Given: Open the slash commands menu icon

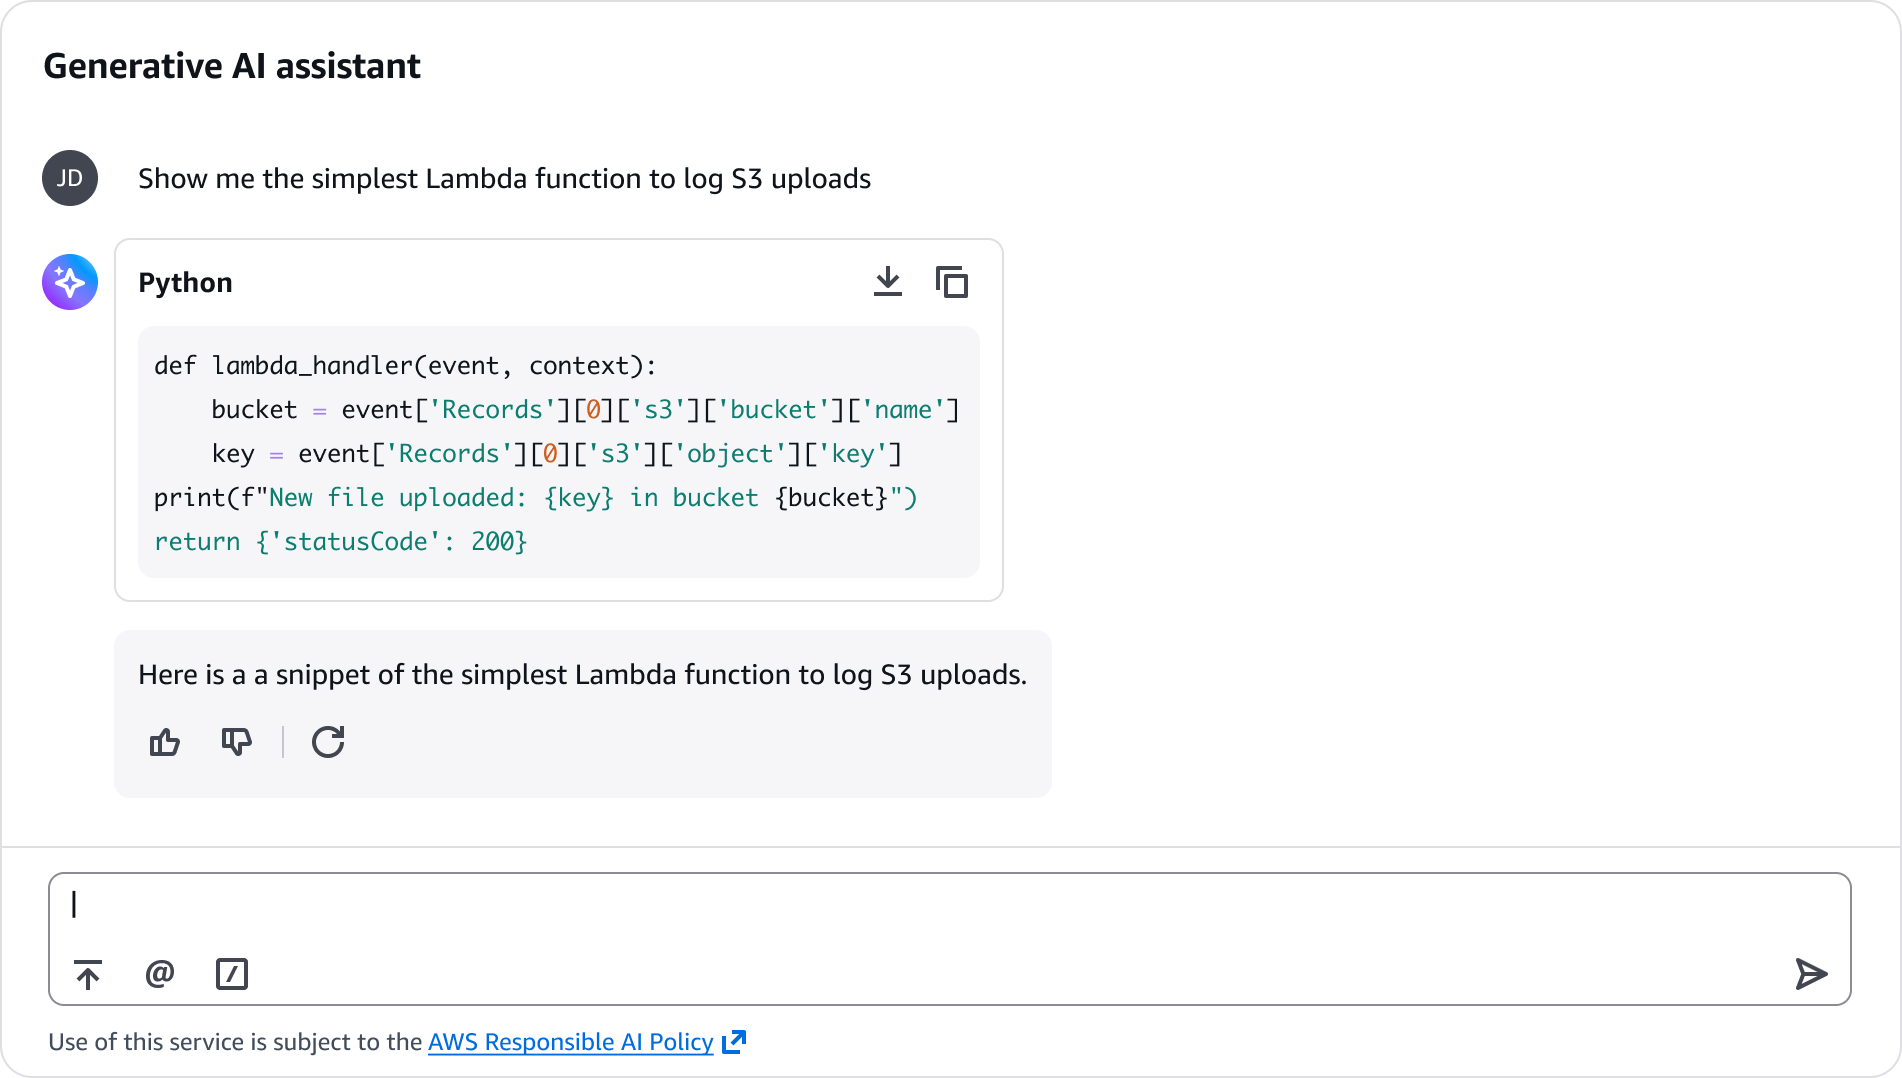Looking at the screenshot, I should pyautogui.click(x=232, y=974).
